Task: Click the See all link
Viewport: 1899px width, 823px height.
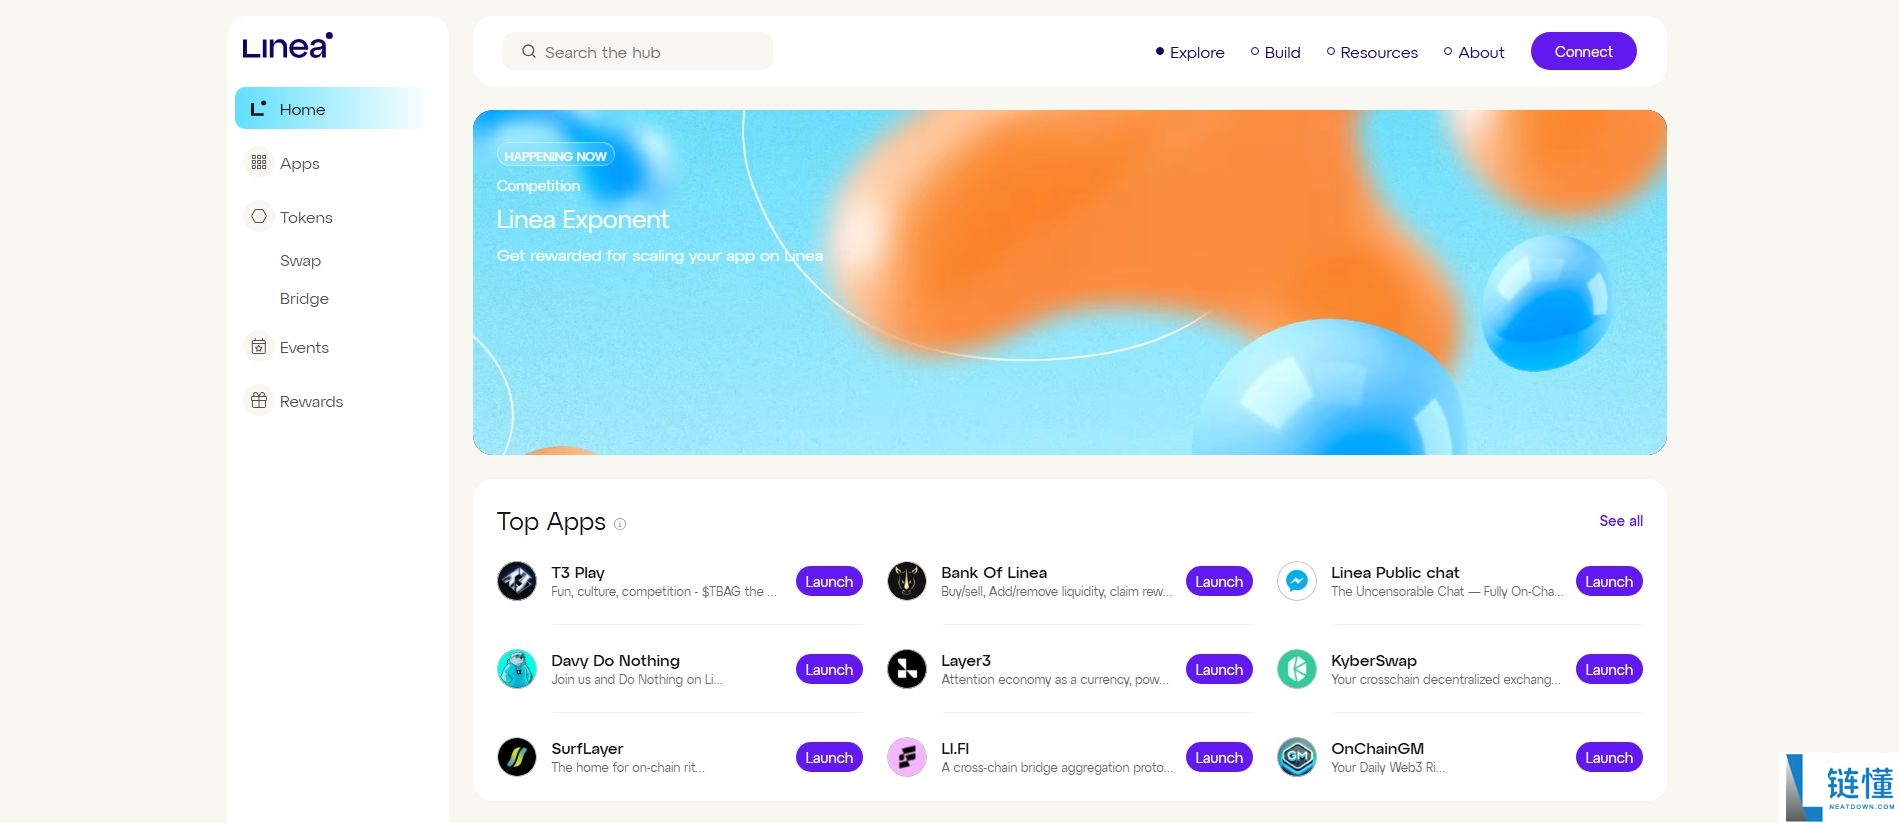Action: (1621, 521)
